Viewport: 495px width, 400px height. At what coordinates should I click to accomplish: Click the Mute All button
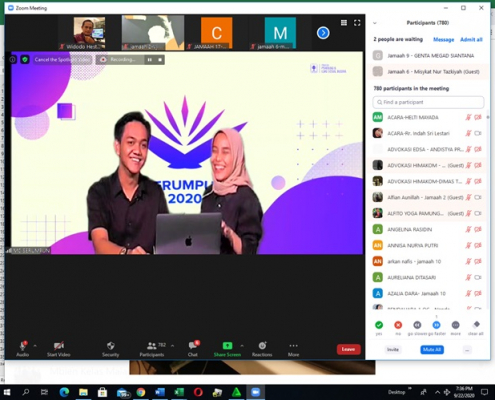(x=432, y=349)
